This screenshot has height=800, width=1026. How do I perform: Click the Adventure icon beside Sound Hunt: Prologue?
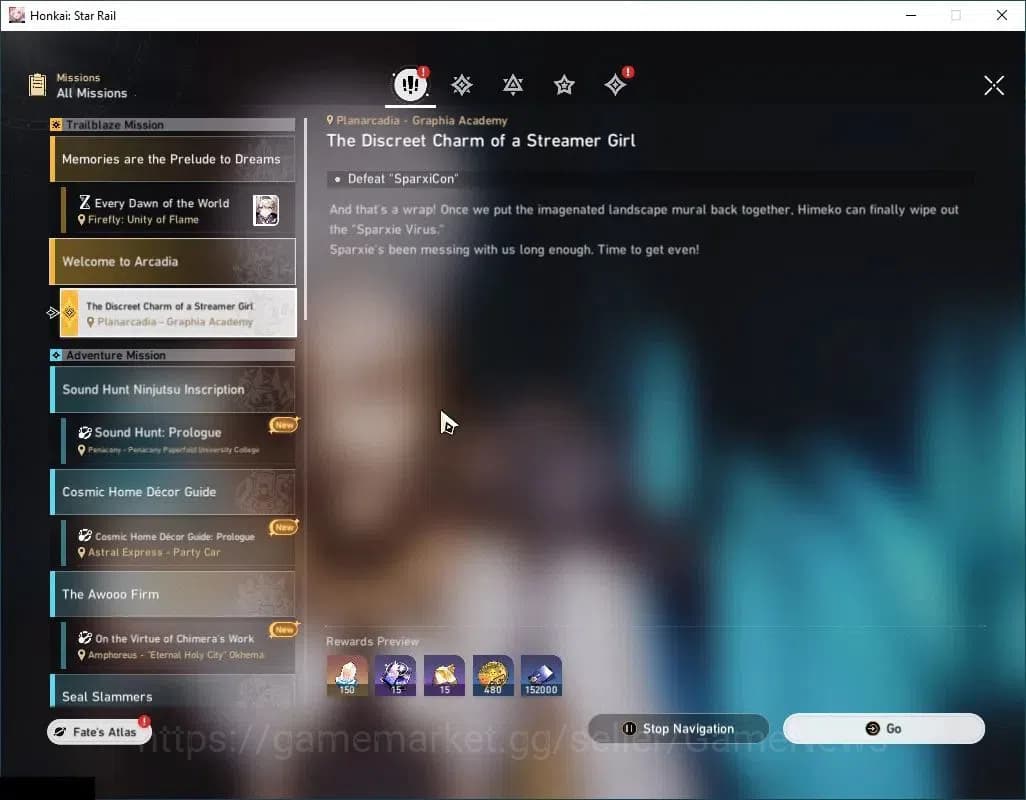click(x=84, y=432)
